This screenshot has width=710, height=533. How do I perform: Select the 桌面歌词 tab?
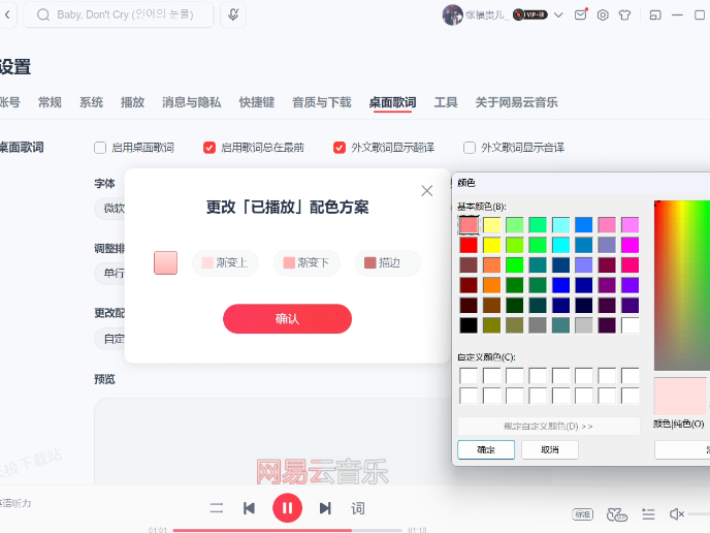coord(393,102)
